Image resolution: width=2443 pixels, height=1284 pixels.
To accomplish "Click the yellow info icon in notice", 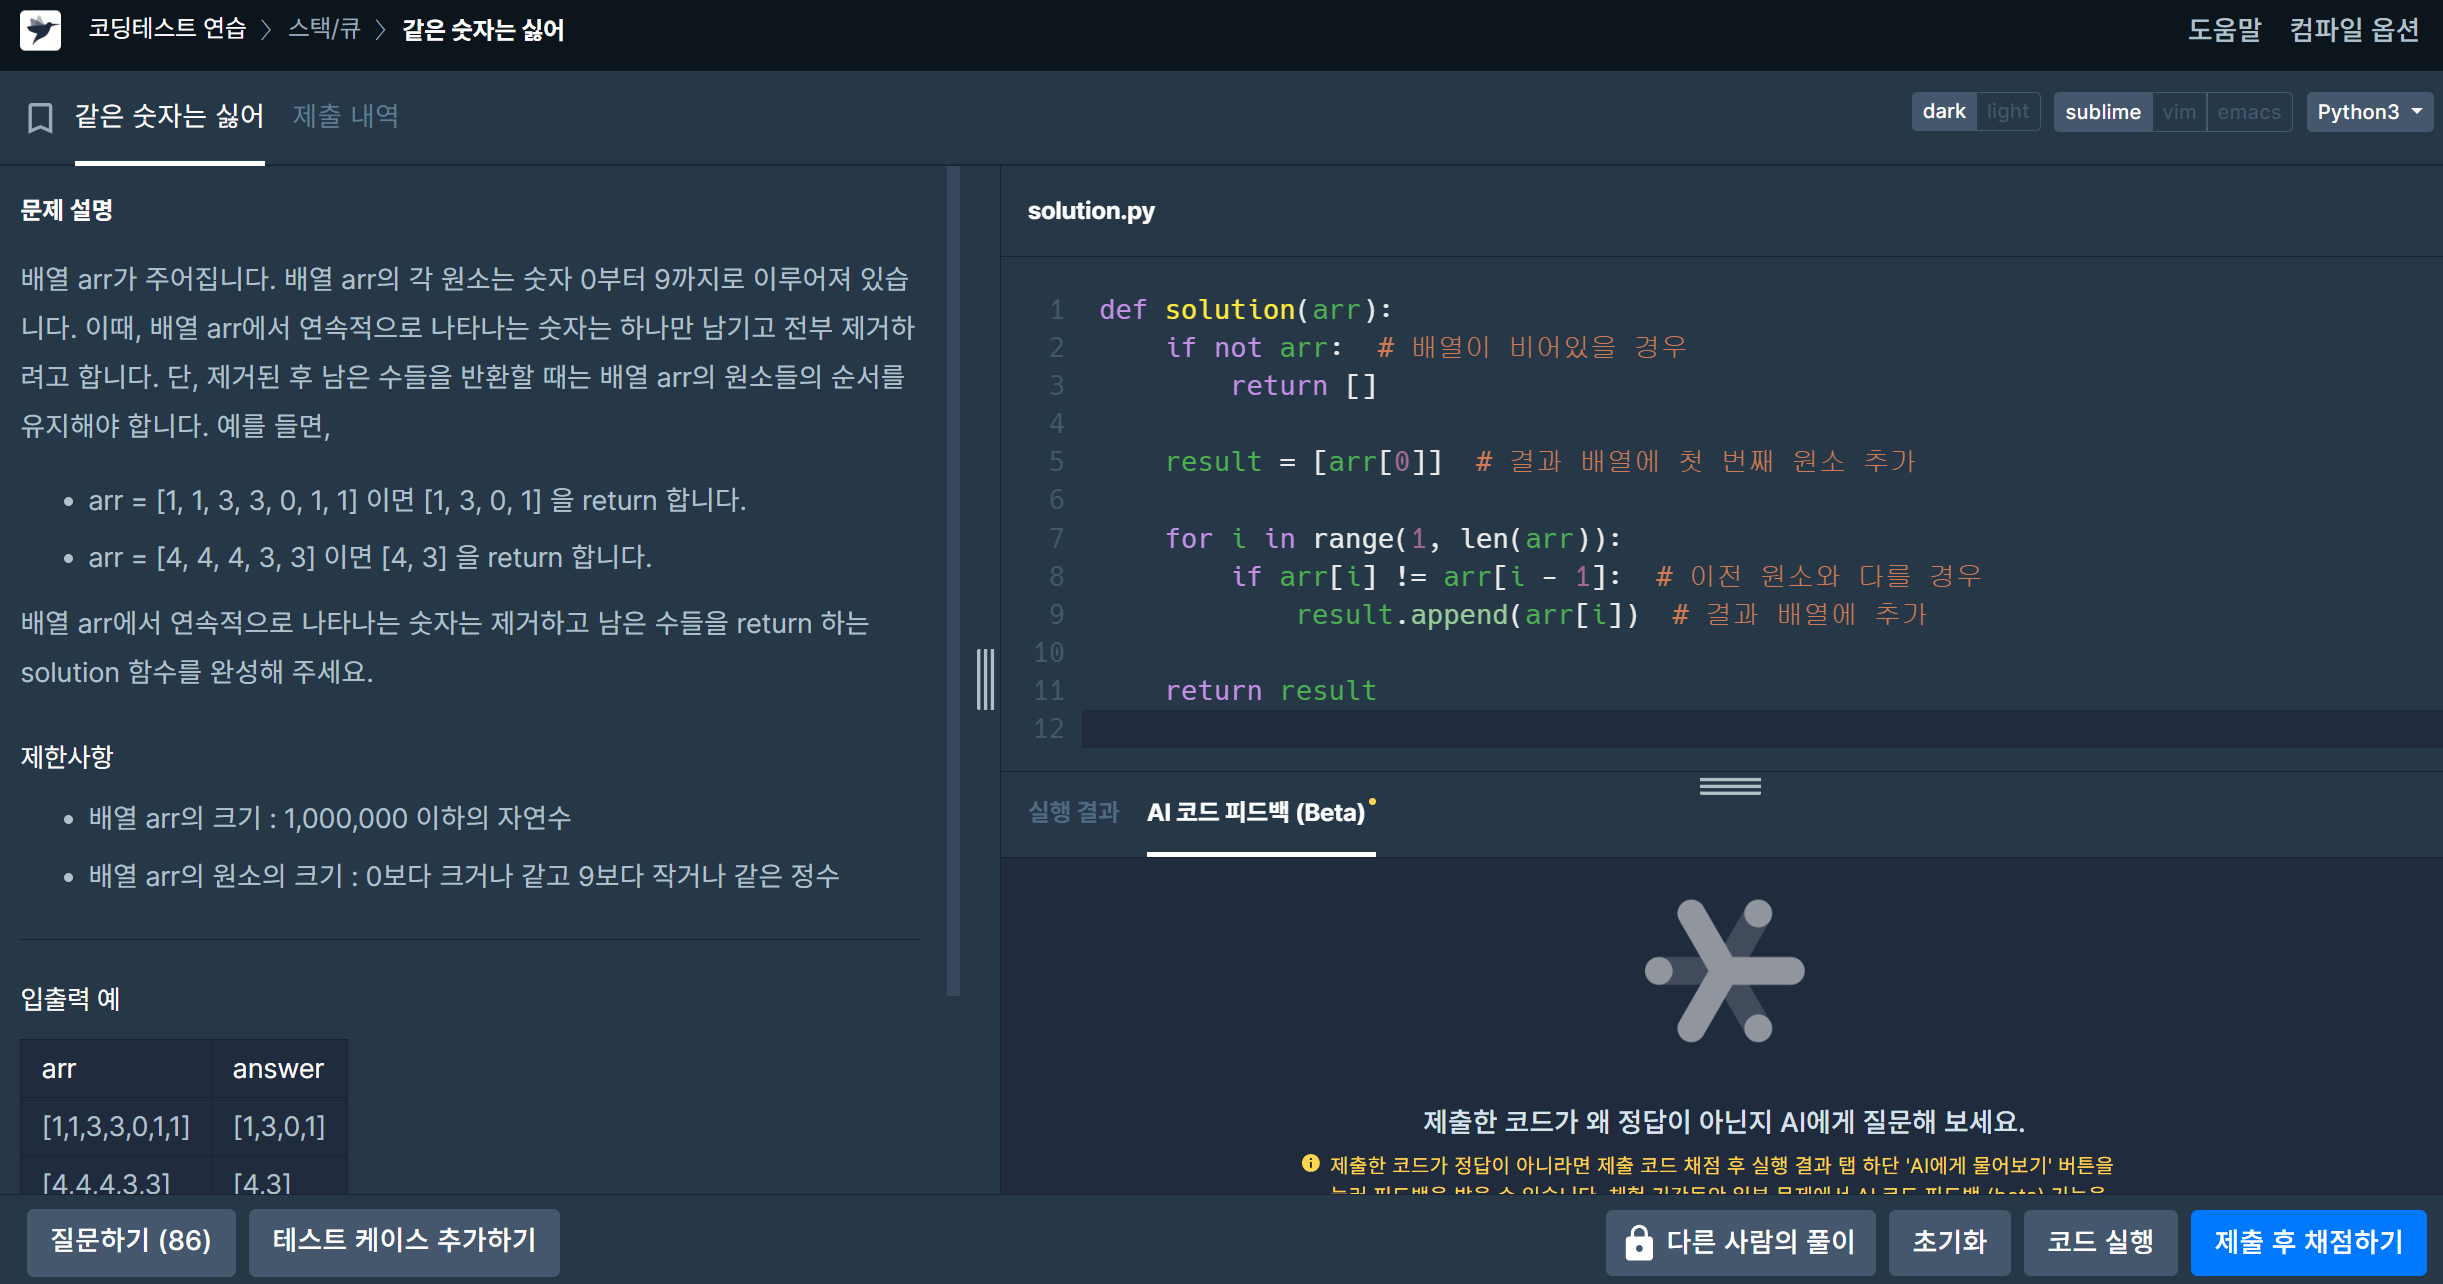I will click(x=1310, y=1164).
